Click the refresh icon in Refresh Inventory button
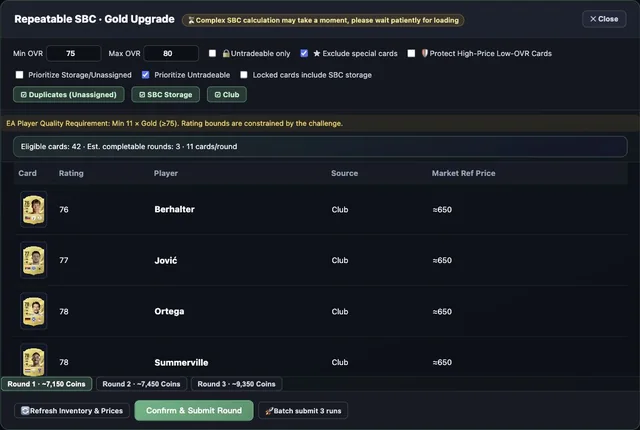 pyautogui.click(x=25, y=410)
